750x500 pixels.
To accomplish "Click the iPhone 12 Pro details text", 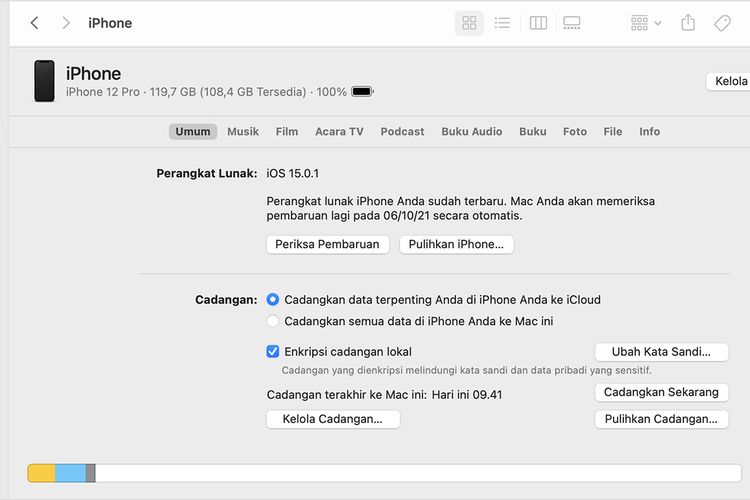I will tap(206, 92).
